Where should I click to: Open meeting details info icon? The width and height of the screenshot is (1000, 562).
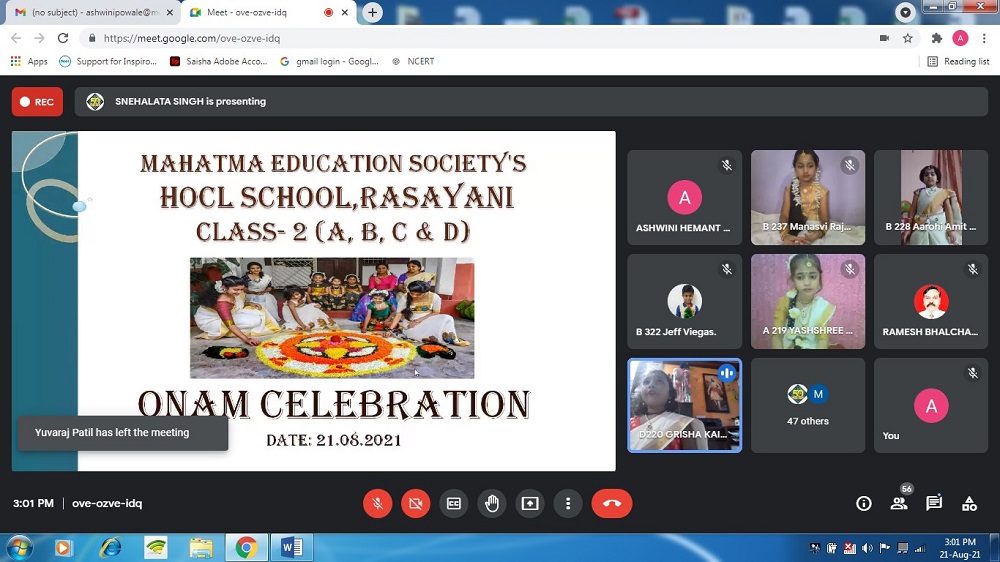pos(864,504)
